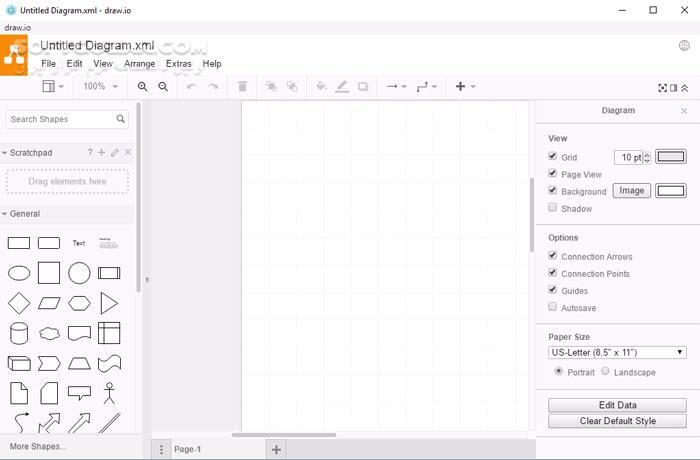The width and height of the screenshot is (700, 460).
Task: Enable the Autosave checkbox
Action: 553,306
